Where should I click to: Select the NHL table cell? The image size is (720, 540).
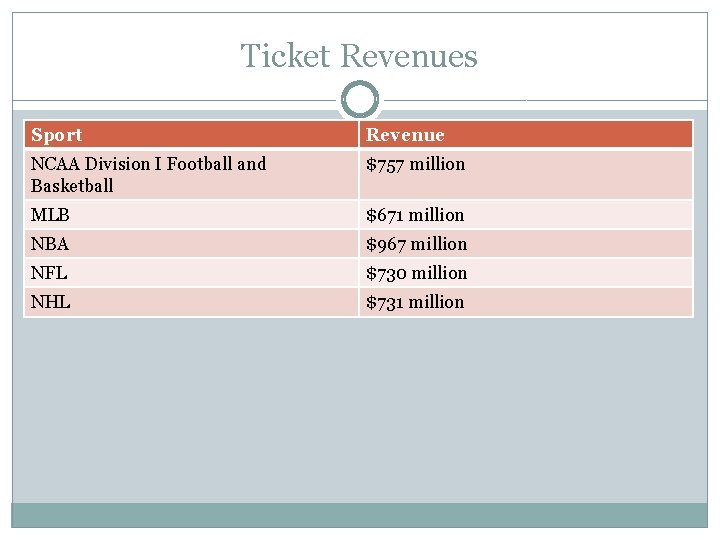click(51, 302)
